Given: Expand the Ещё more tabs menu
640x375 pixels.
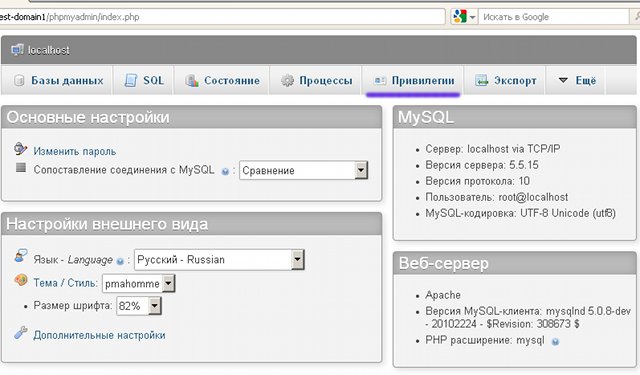Looking at the screenshot, I should pyautogui.click(x=577, y=80).
